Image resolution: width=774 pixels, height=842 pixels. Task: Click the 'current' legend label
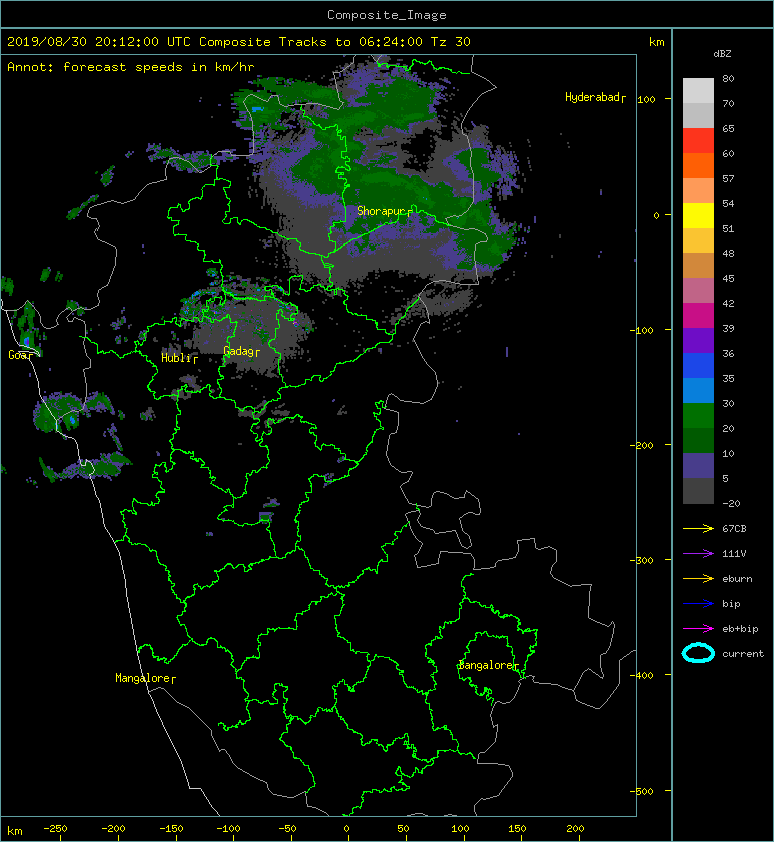click(x=743, y=654)
